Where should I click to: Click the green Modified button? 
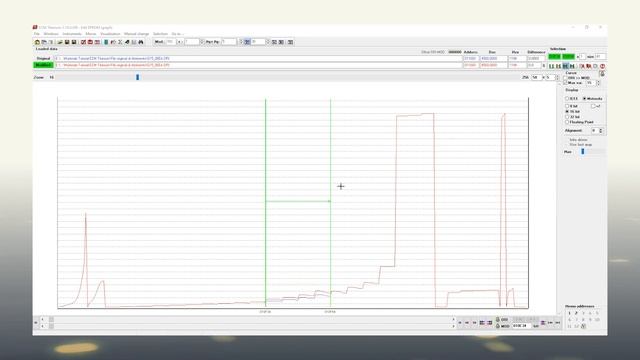43,65
